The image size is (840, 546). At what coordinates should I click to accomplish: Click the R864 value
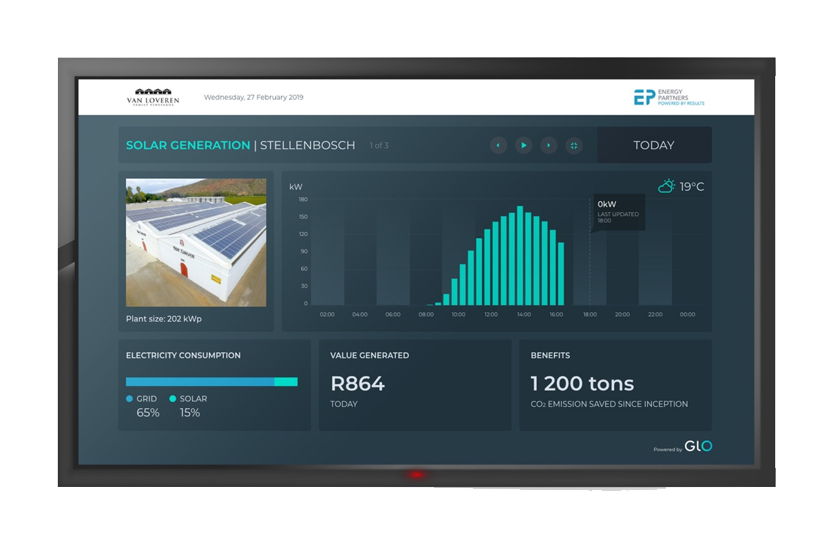(358, 384)
